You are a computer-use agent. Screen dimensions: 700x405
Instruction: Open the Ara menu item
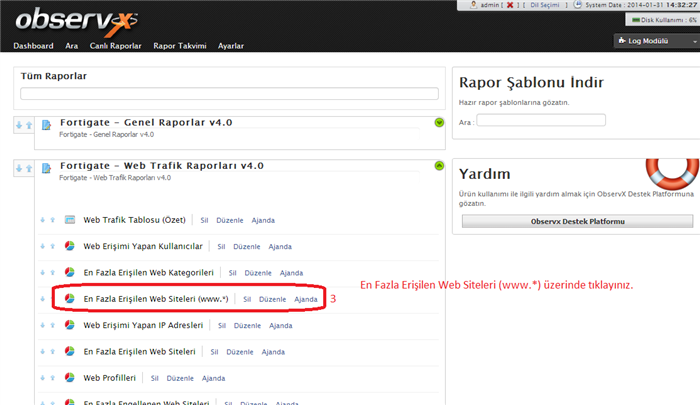point(71,46)
